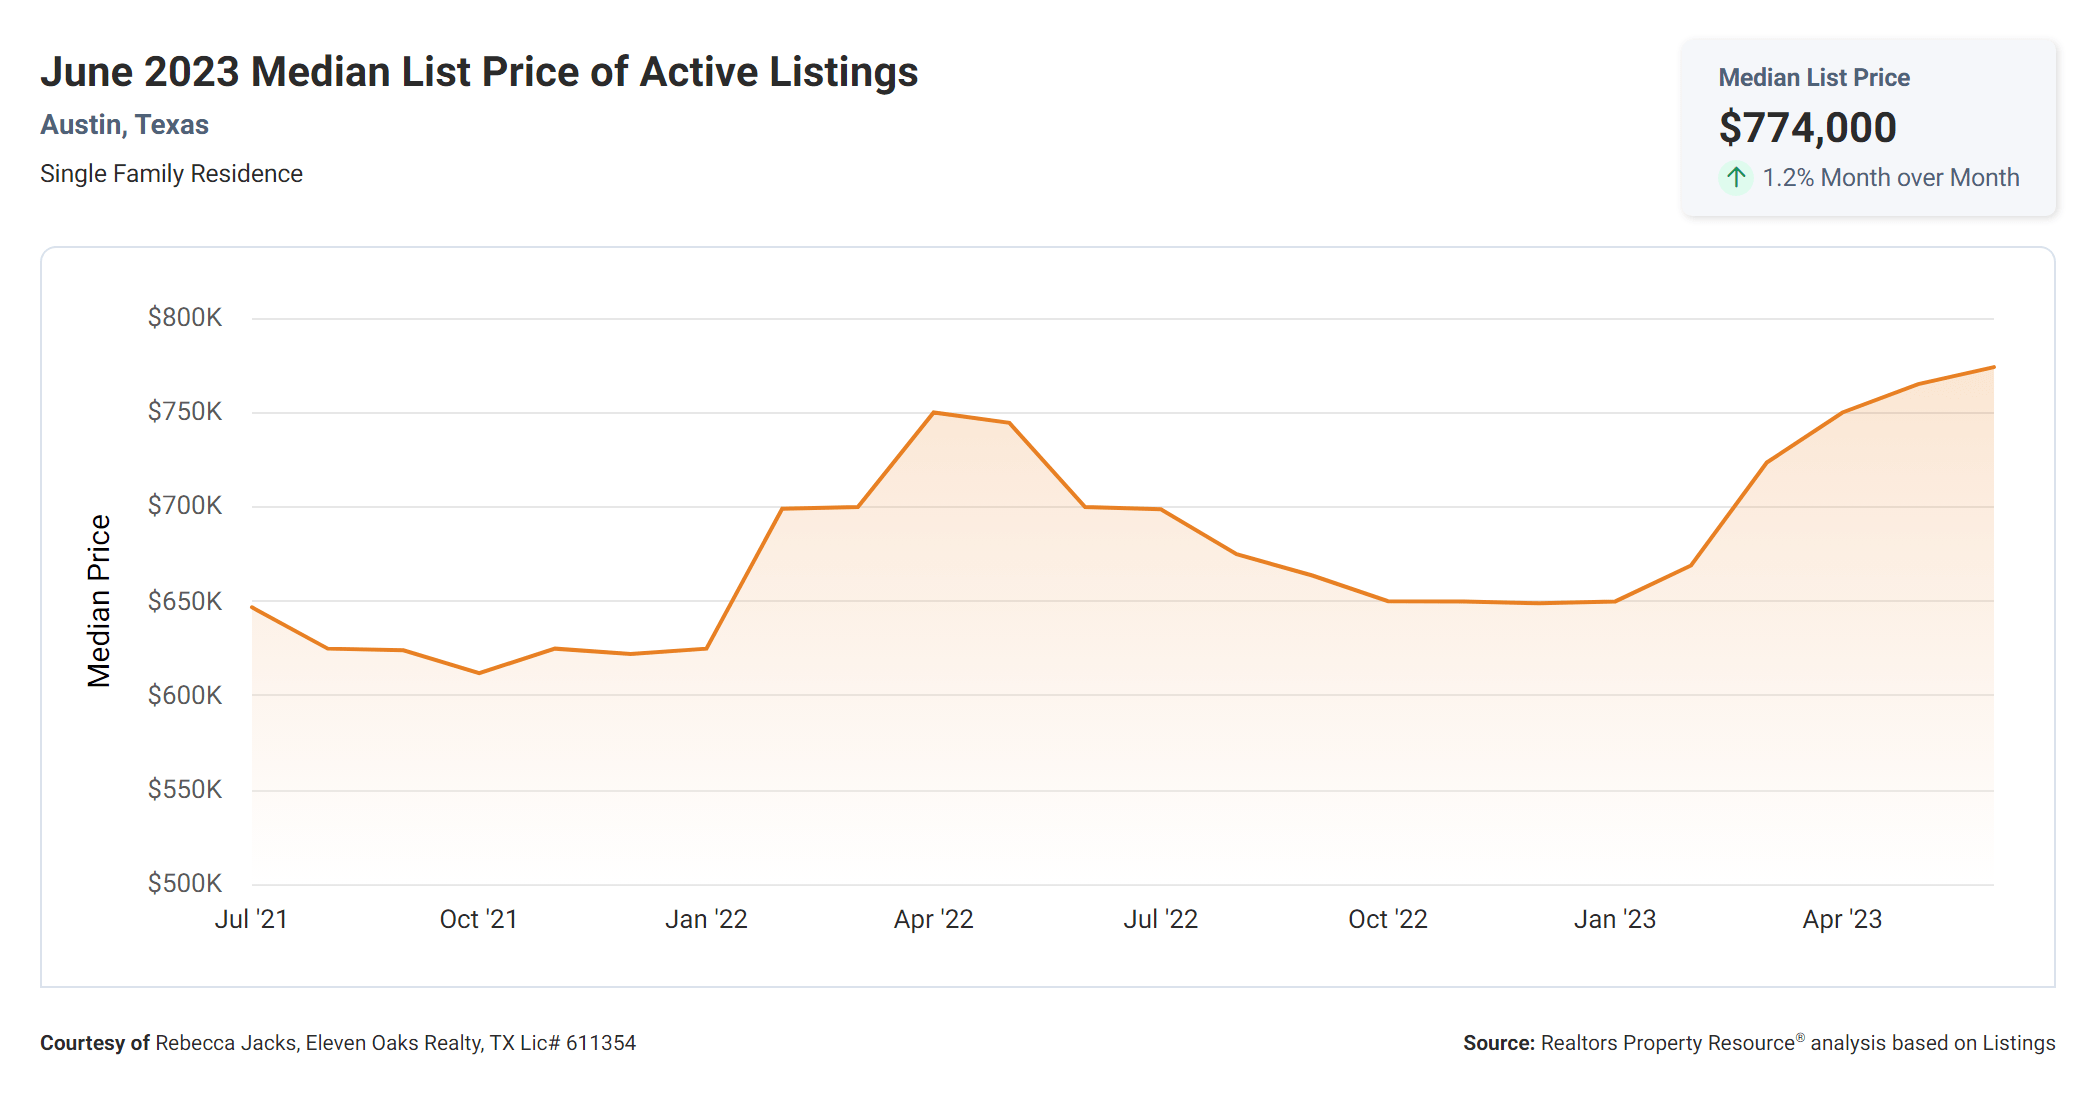Click the Apr '22 peak point on the line
The image size is (2096, 1100).
click(933, 412)
